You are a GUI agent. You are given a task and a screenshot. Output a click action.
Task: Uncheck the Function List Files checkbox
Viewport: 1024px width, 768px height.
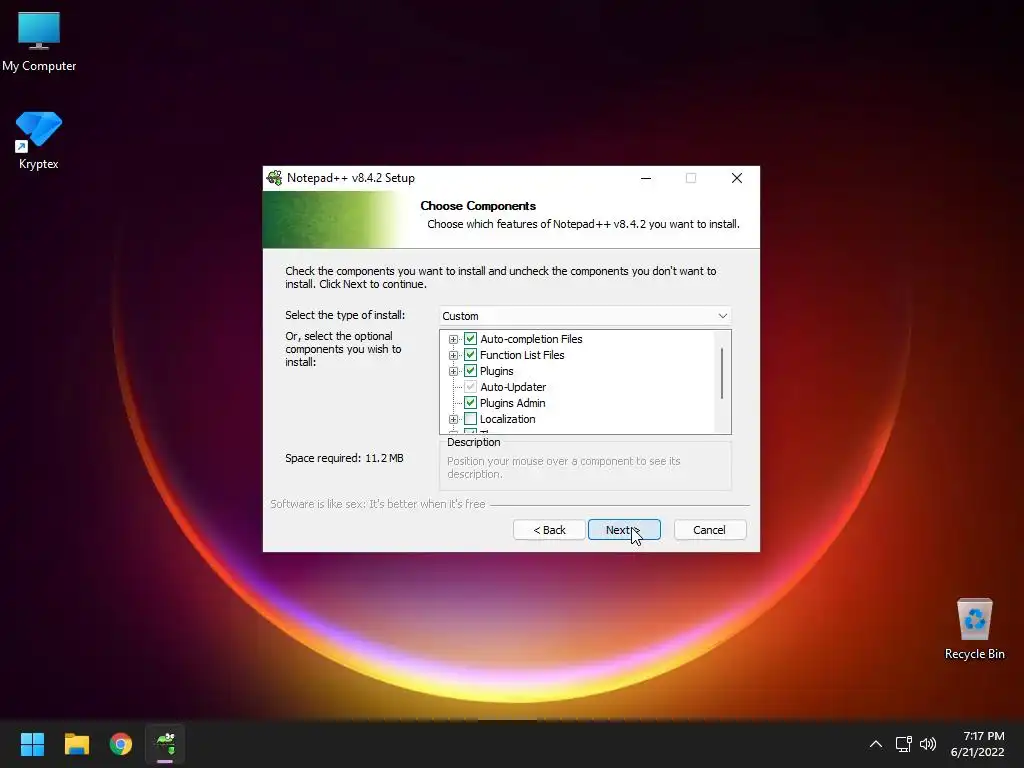click(470, 355)
